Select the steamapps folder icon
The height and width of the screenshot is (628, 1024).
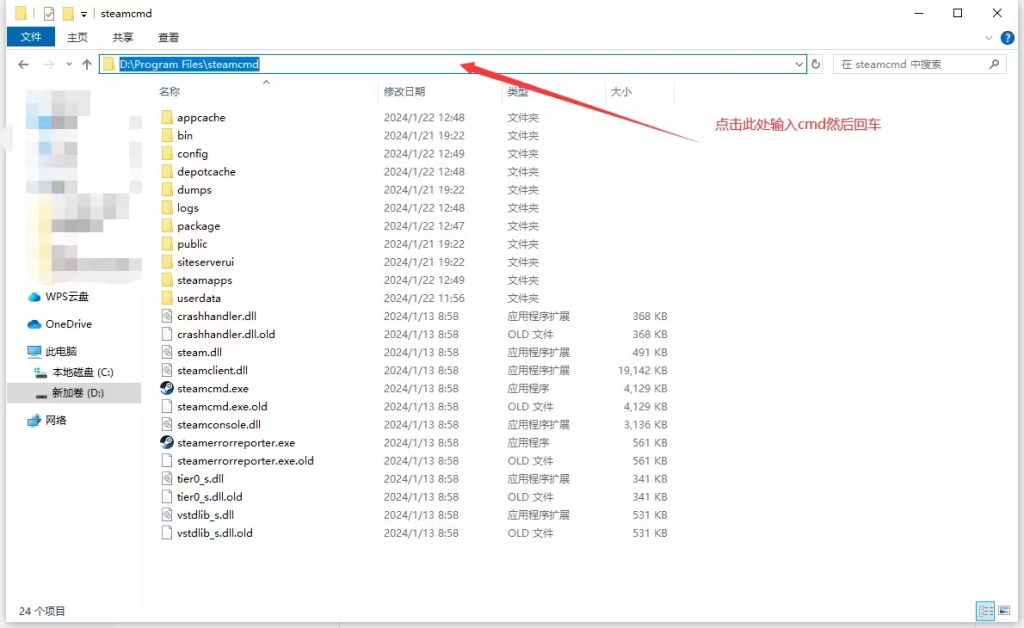tap(167, 280)
